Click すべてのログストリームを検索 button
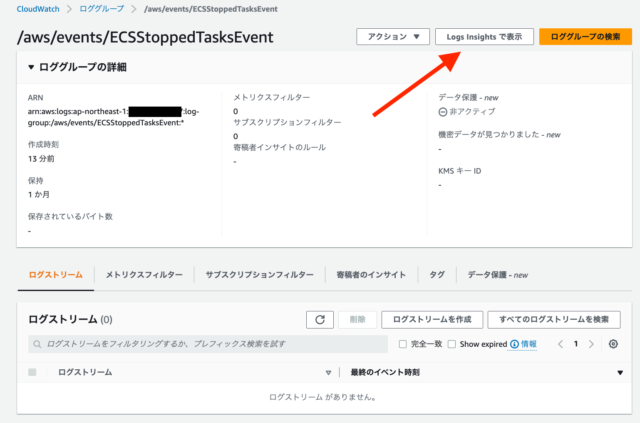Image resolution: width=640 pixels, height=423 pixels. click(554, 320)
